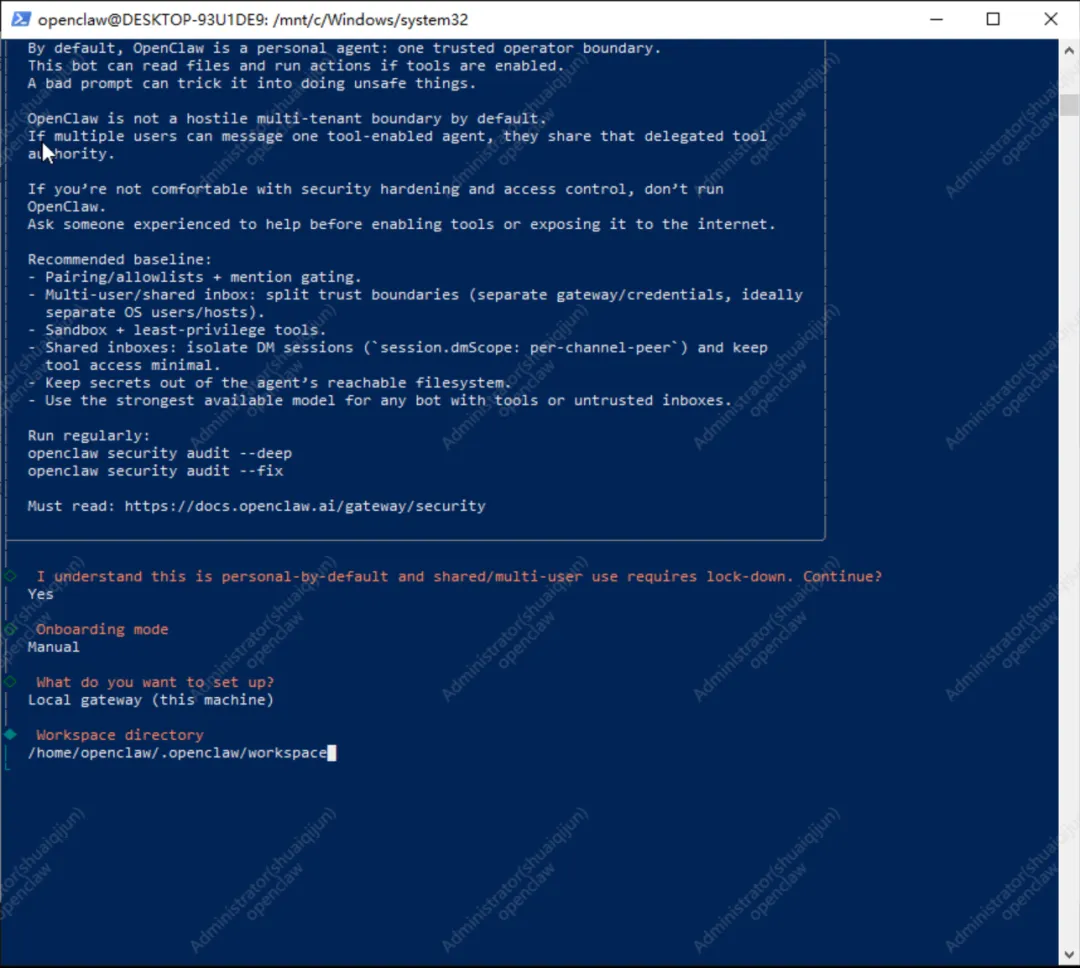The height and width of the screenshot is (968, 1080).
Task: Click the vertical scrollbar thumb
Action: coord(1069,105)
